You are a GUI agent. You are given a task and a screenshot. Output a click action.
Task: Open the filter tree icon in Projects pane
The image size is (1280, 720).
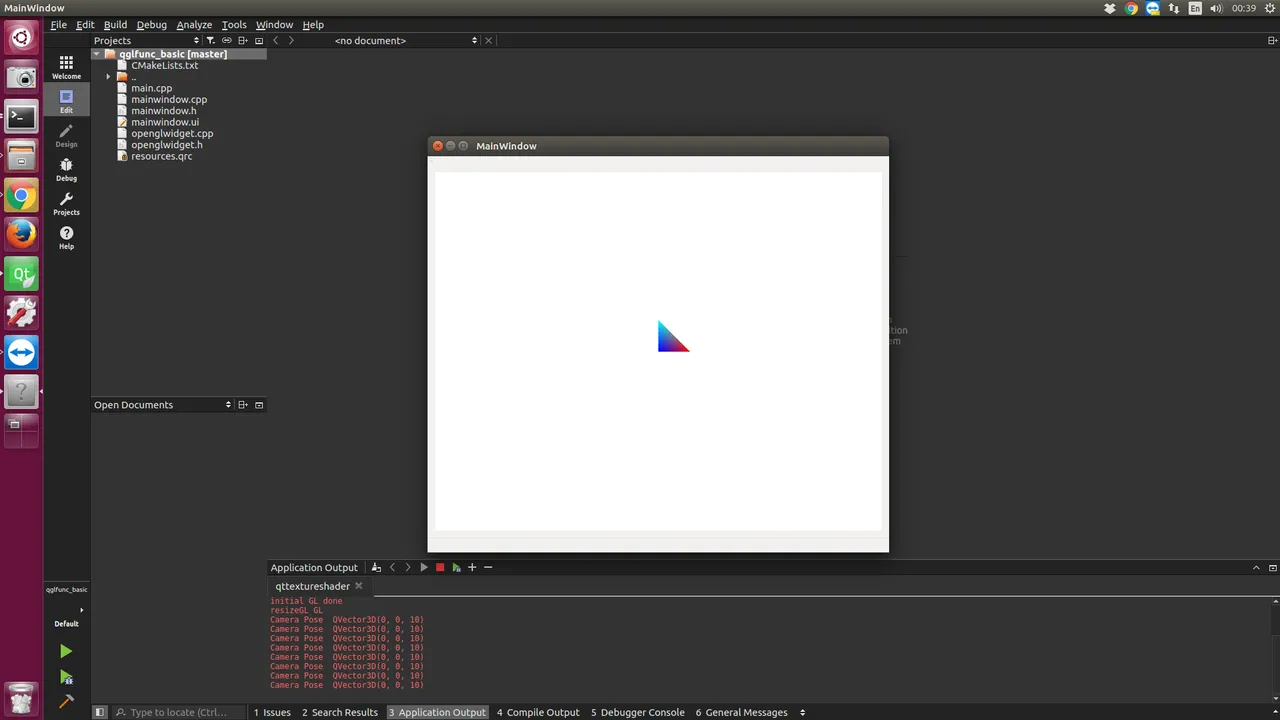point(210,41)
